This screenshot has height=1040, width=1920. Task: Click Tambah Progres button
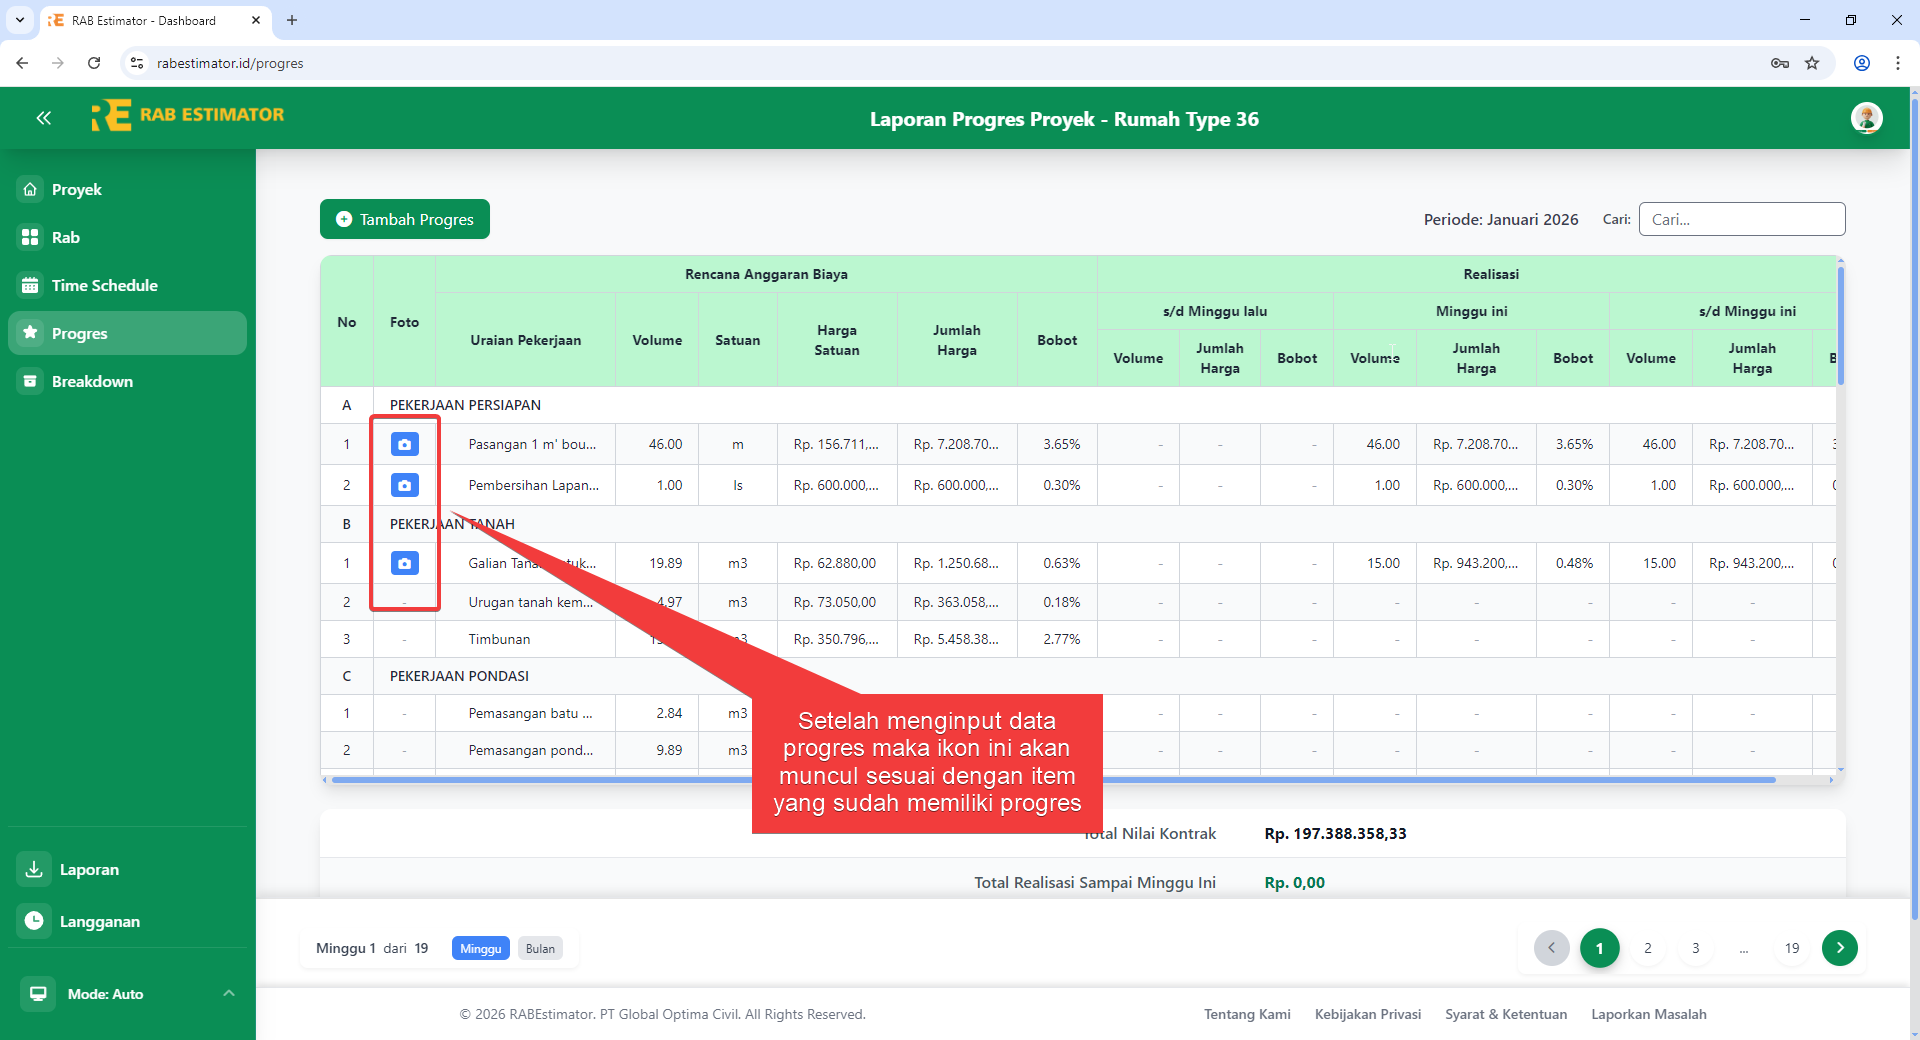[405, 219]
